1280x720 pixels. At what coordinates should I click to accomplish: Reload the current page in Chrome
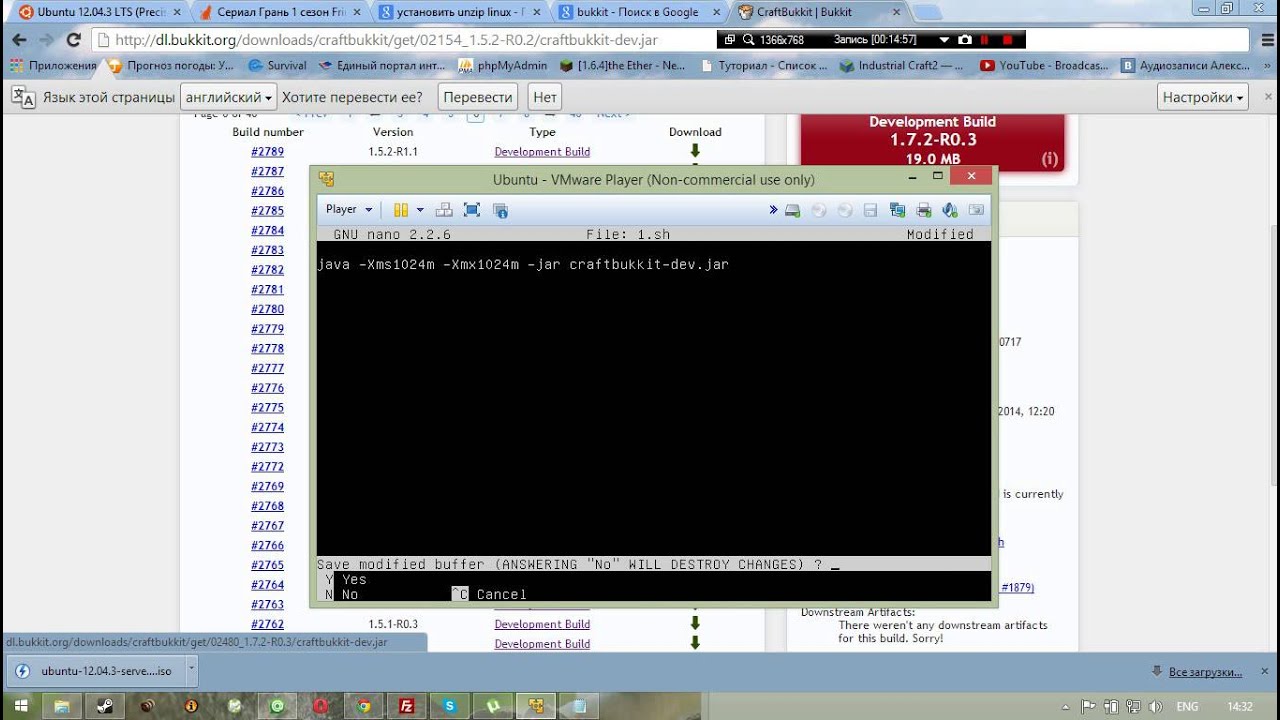(x=73, y=40)
